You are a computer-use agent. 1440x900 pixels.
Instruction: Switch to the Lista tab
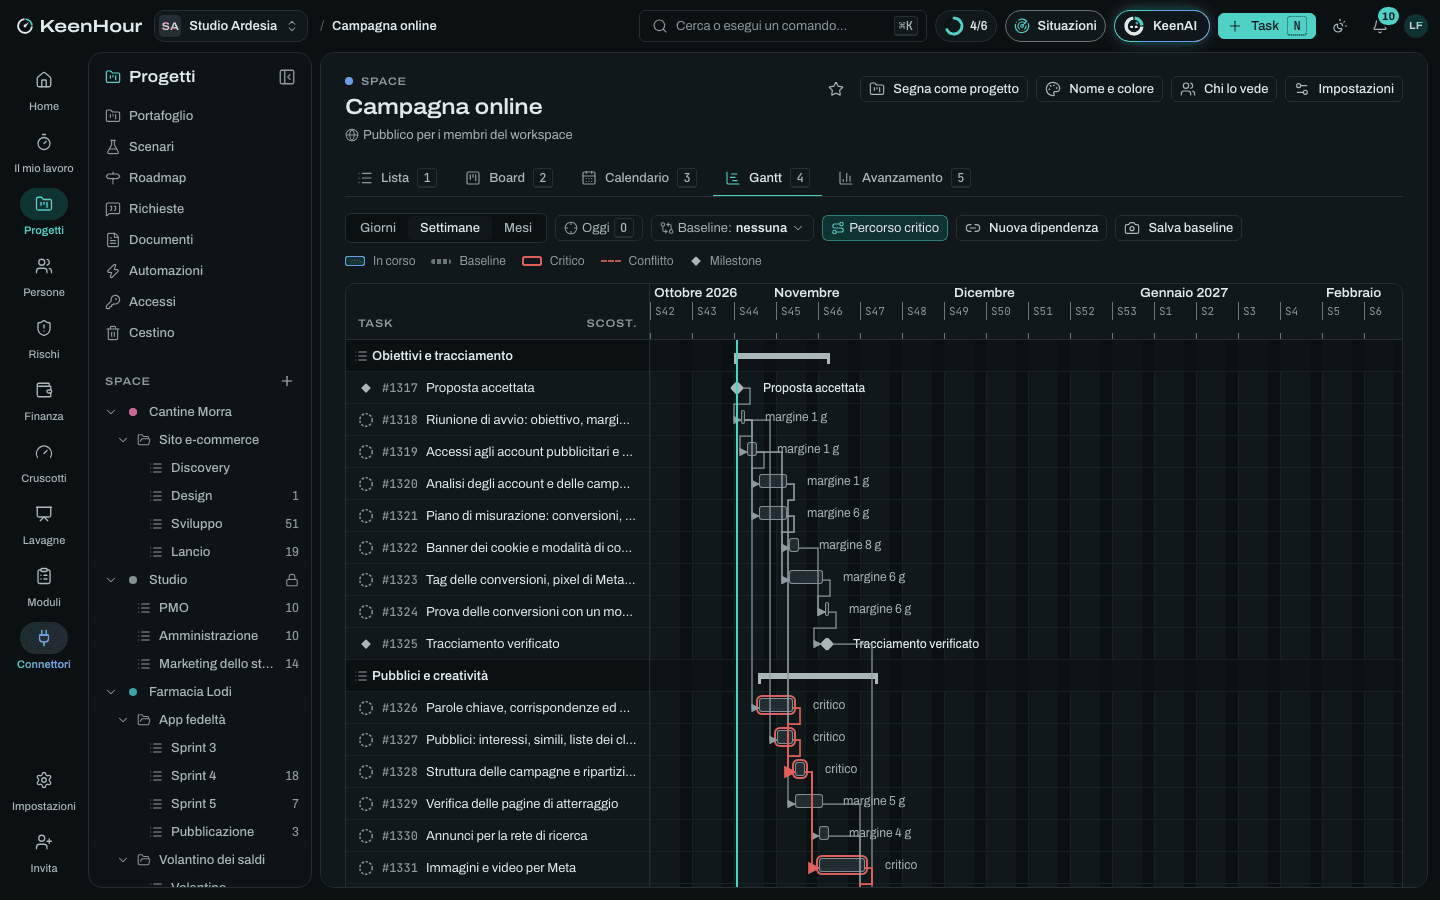396,178
